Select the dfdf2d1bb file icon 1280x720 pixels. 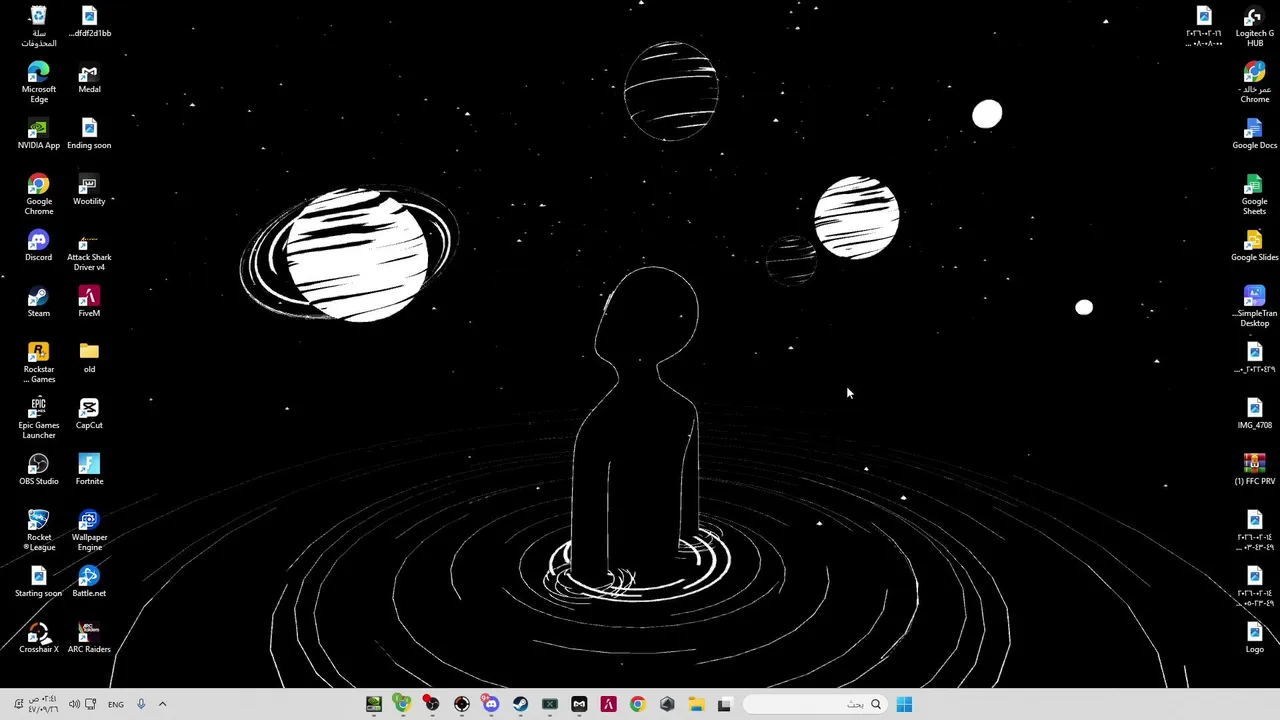[89, 22]
